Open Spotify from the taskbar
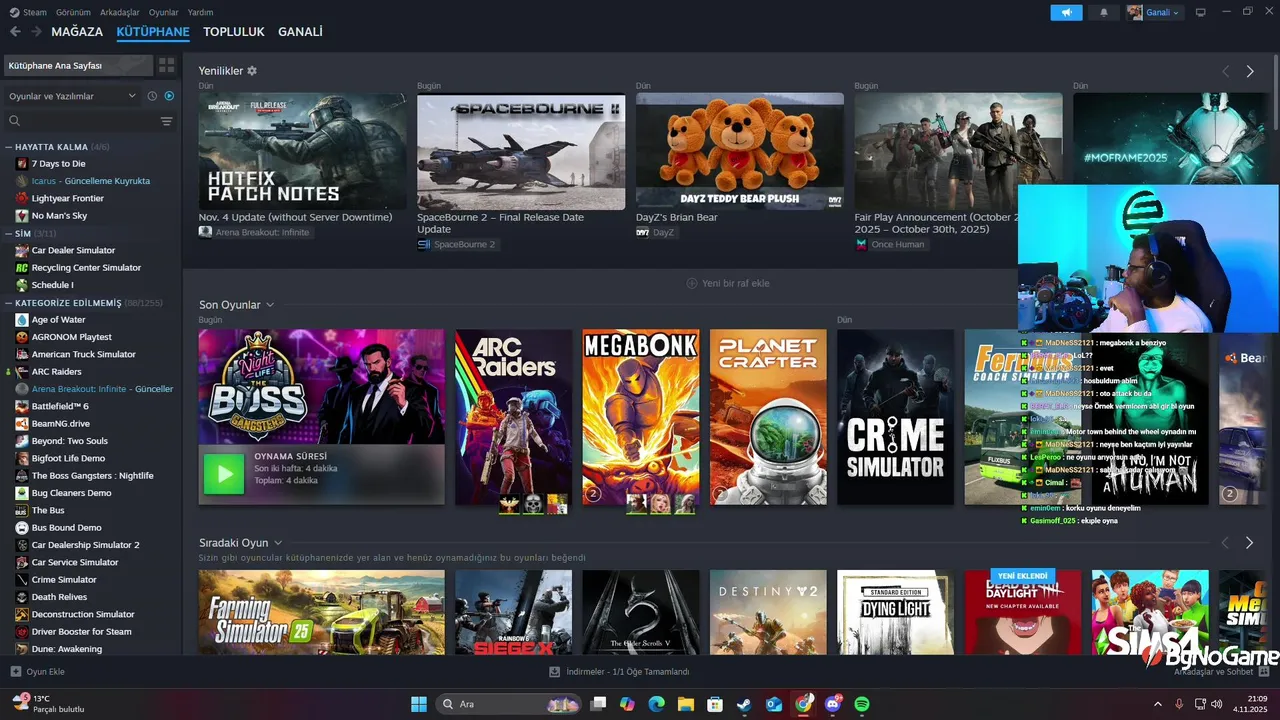This screenshot has height=720, width=1280. point(861,704)
